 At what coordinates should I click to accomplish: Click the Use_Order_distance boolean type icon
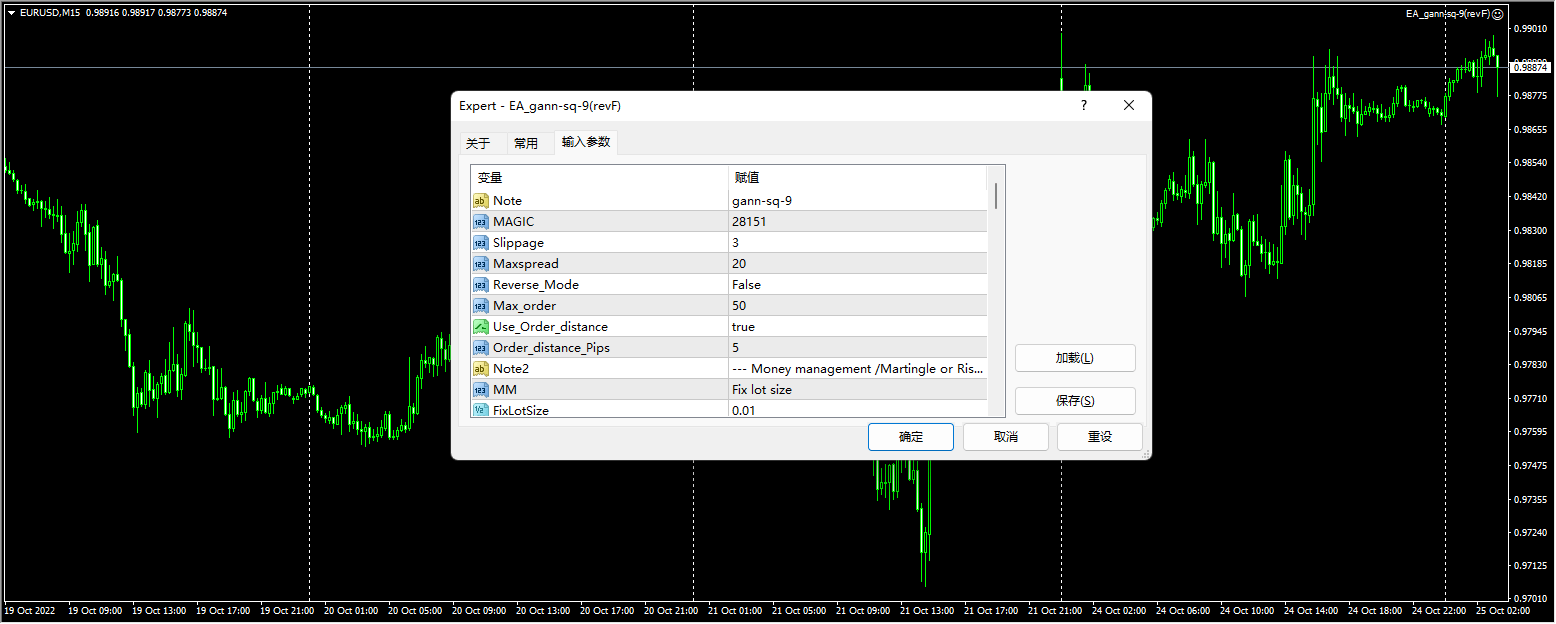tap(480, 327)
